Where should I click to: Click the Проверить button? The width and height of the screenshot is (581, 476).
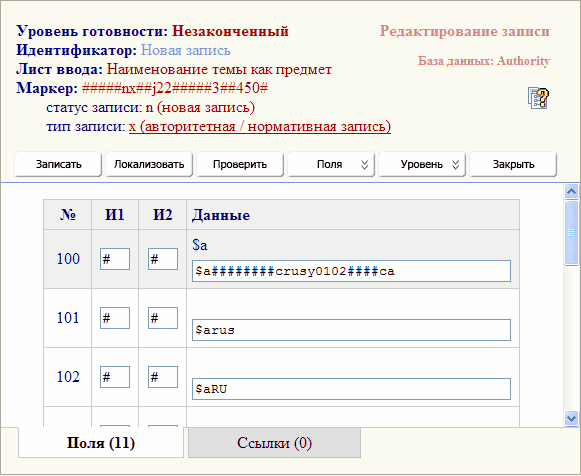point(240,164)
